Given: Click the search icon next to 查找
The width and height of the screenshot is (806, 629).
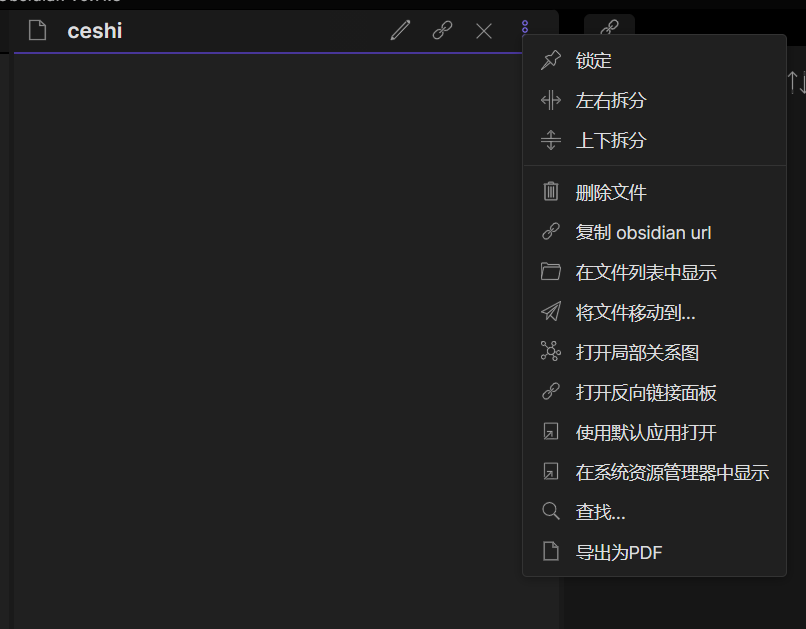Looking at the screenshot, I should (x=551, y=511).
